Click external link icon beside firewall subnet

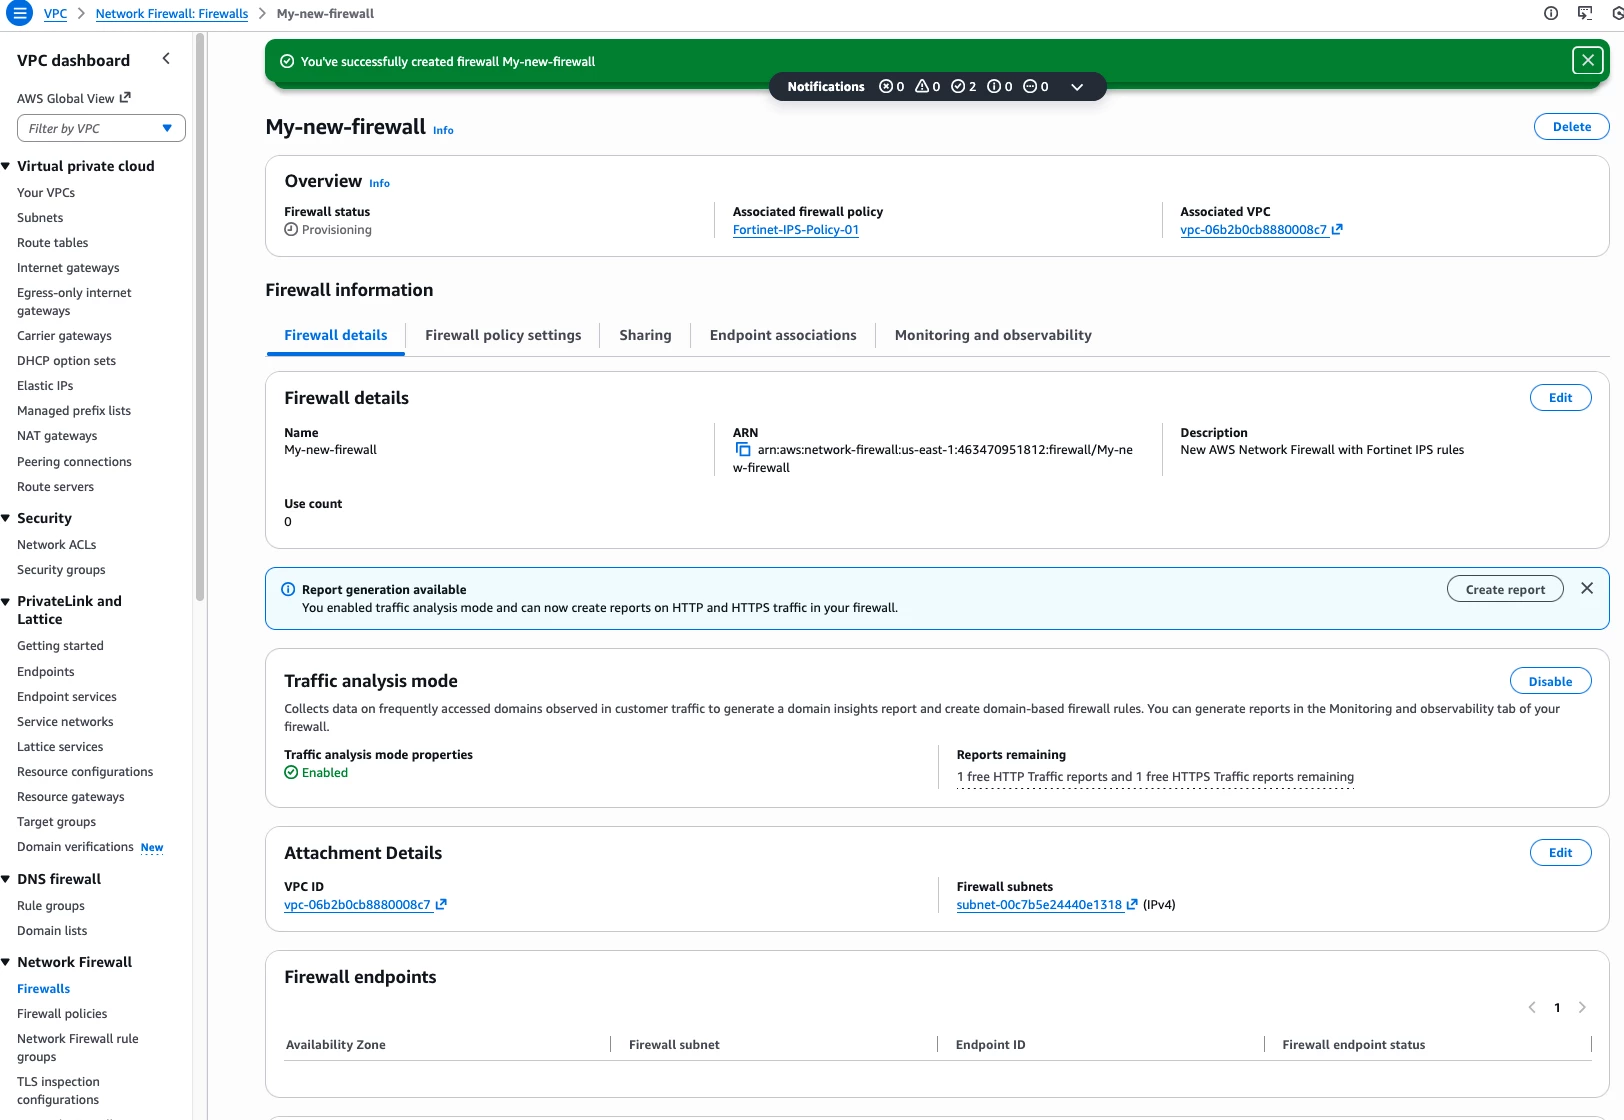pos(1132,904)
